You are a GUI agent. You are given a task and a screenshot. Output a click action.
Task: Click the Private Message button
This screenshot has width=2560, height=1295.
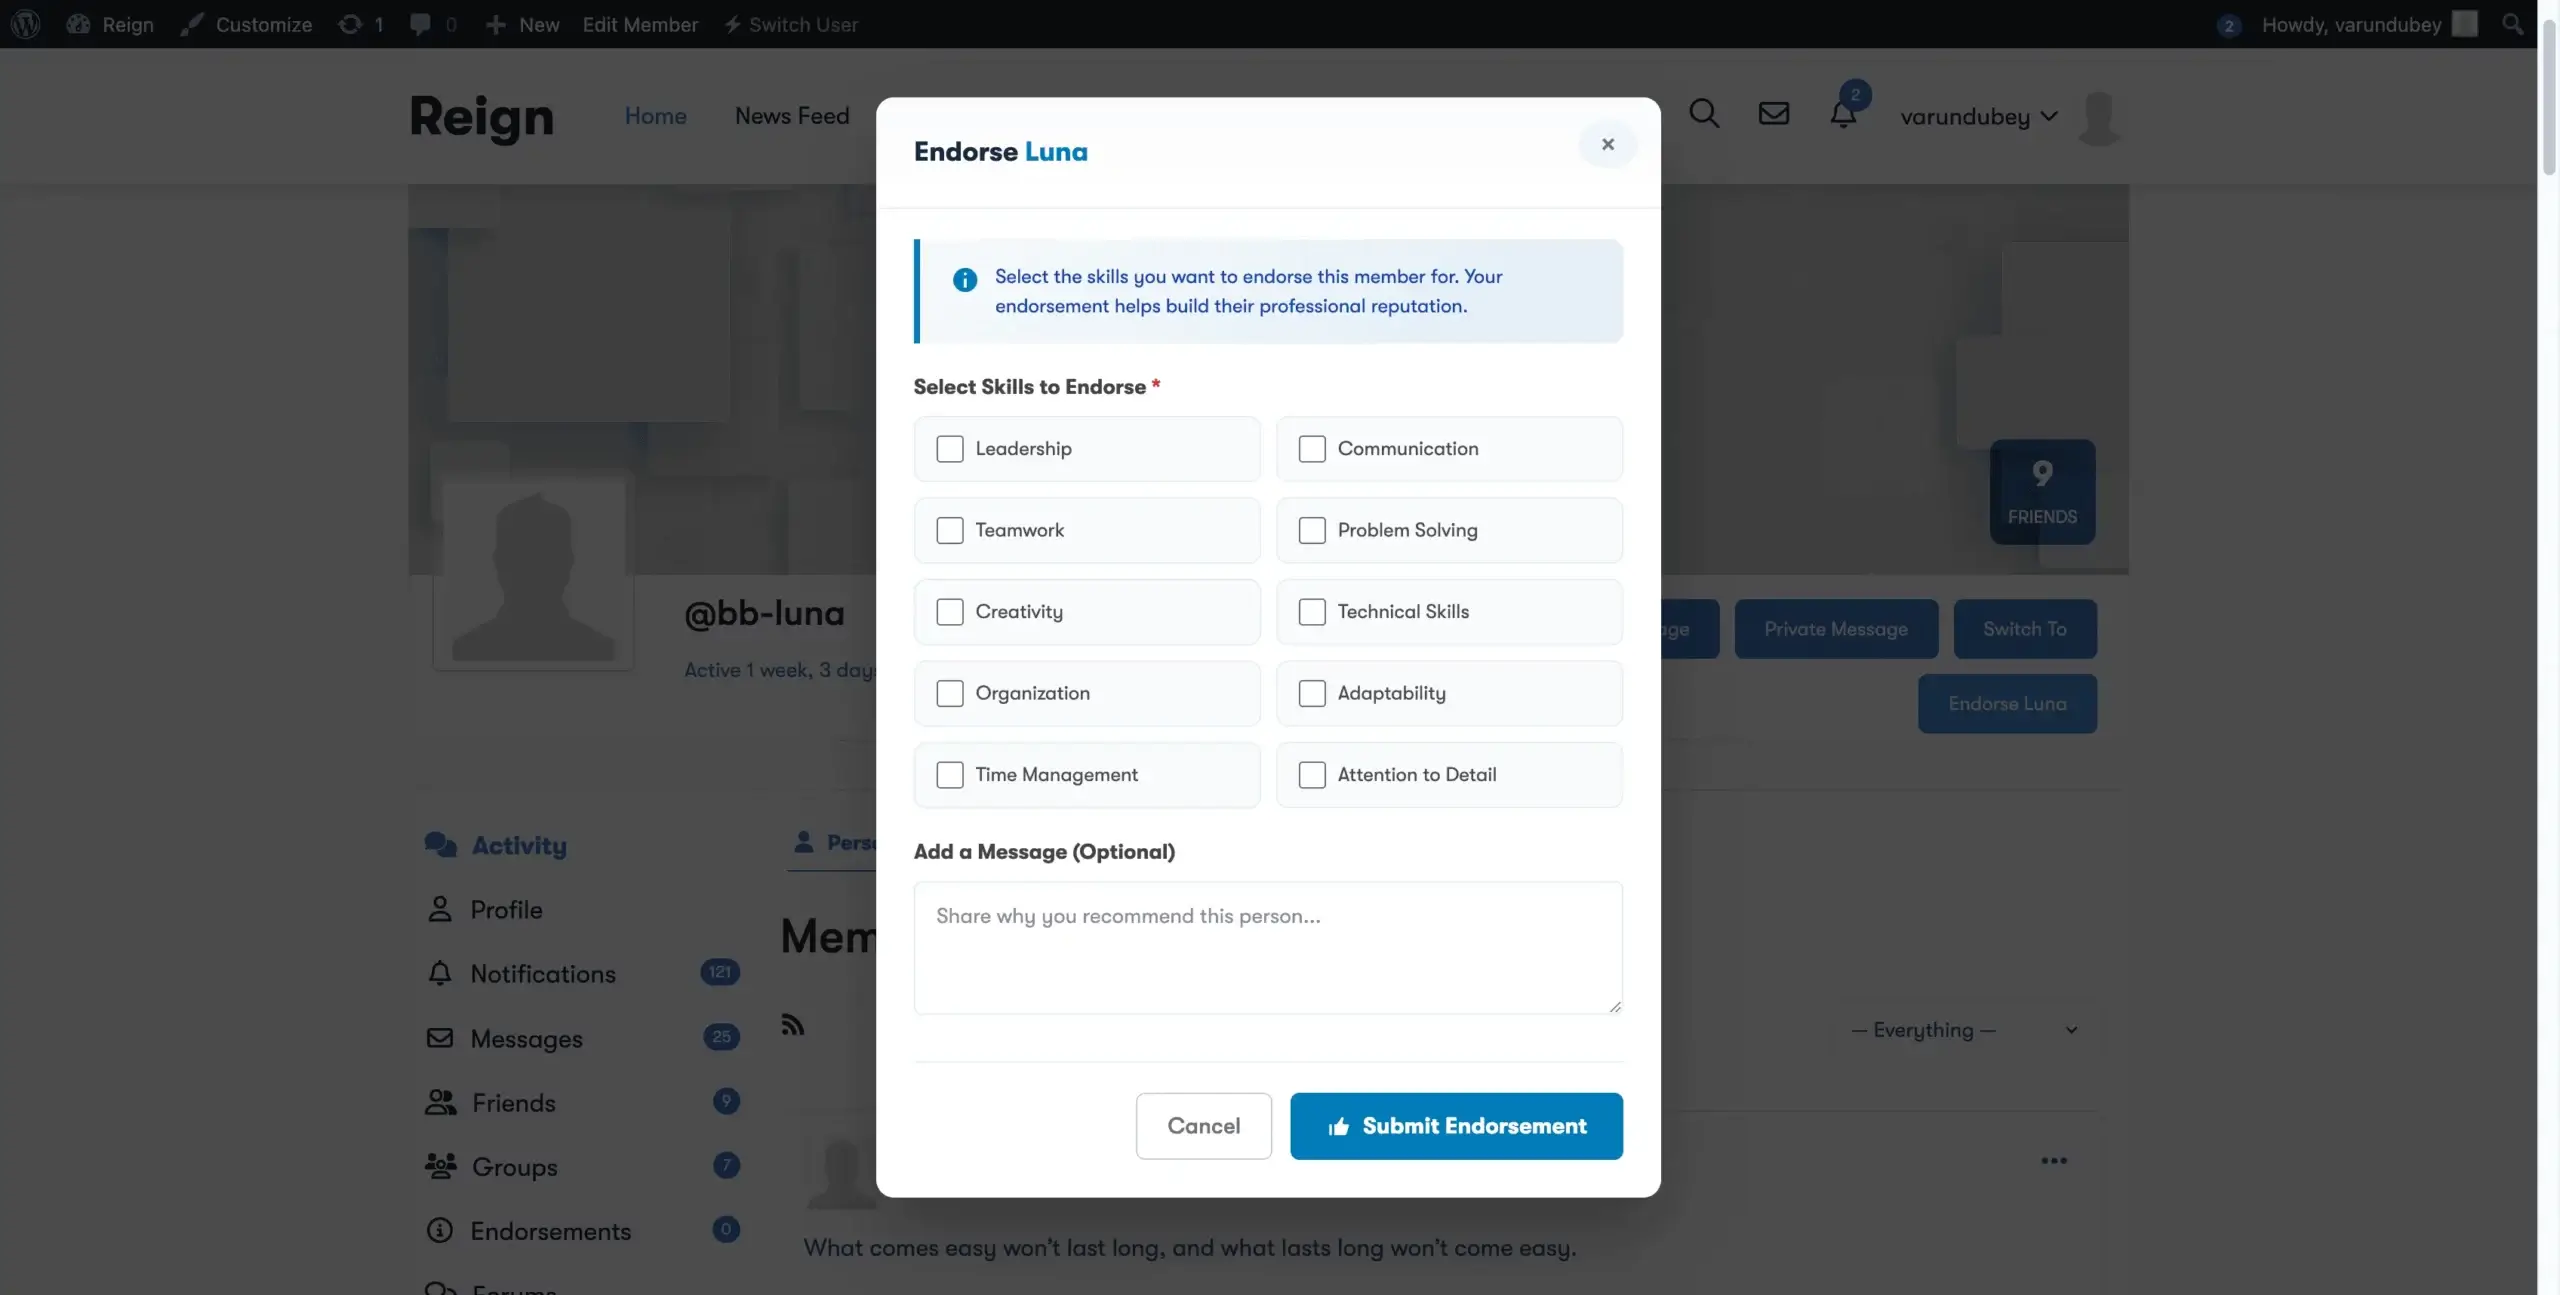click(x=1836, y=629)
